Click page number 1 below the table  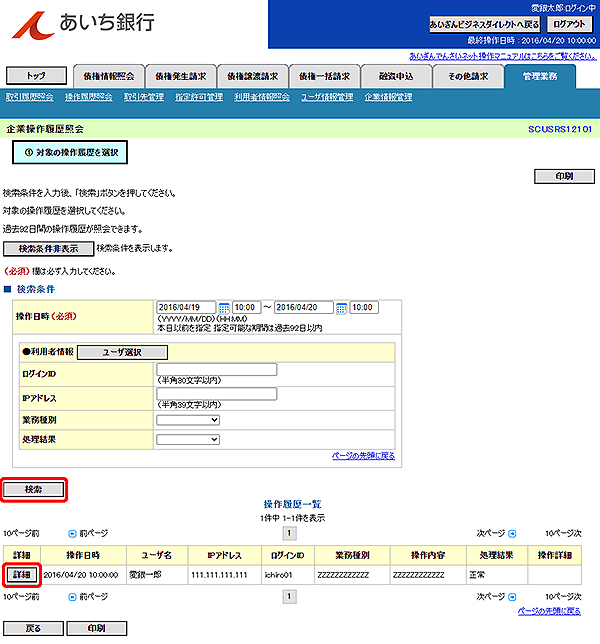click(290, 597)
